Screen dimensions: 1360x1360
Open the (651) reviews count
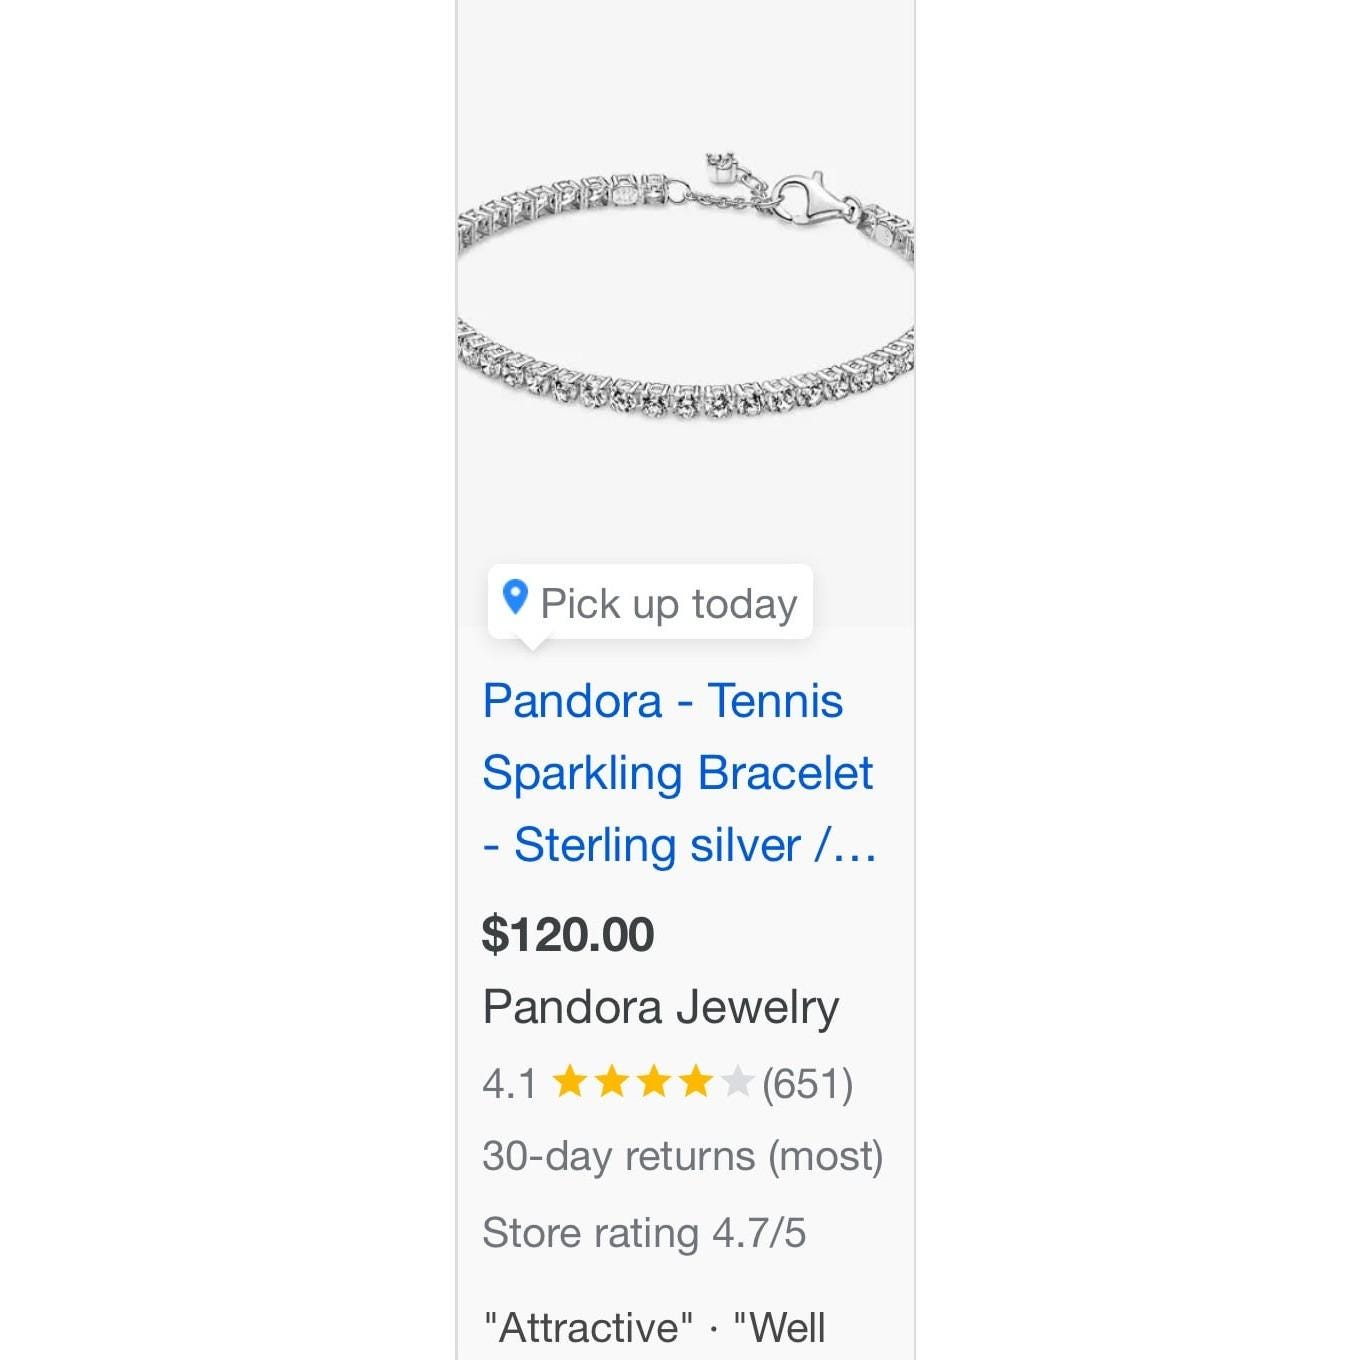808,1084
